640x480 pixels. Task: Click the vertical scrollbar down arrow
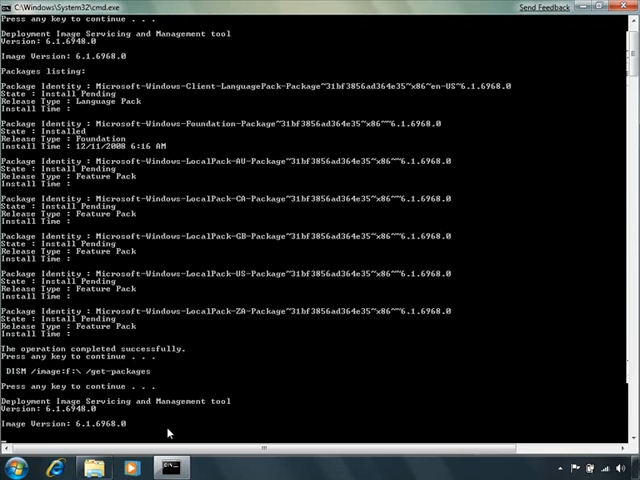click(633, 438)
